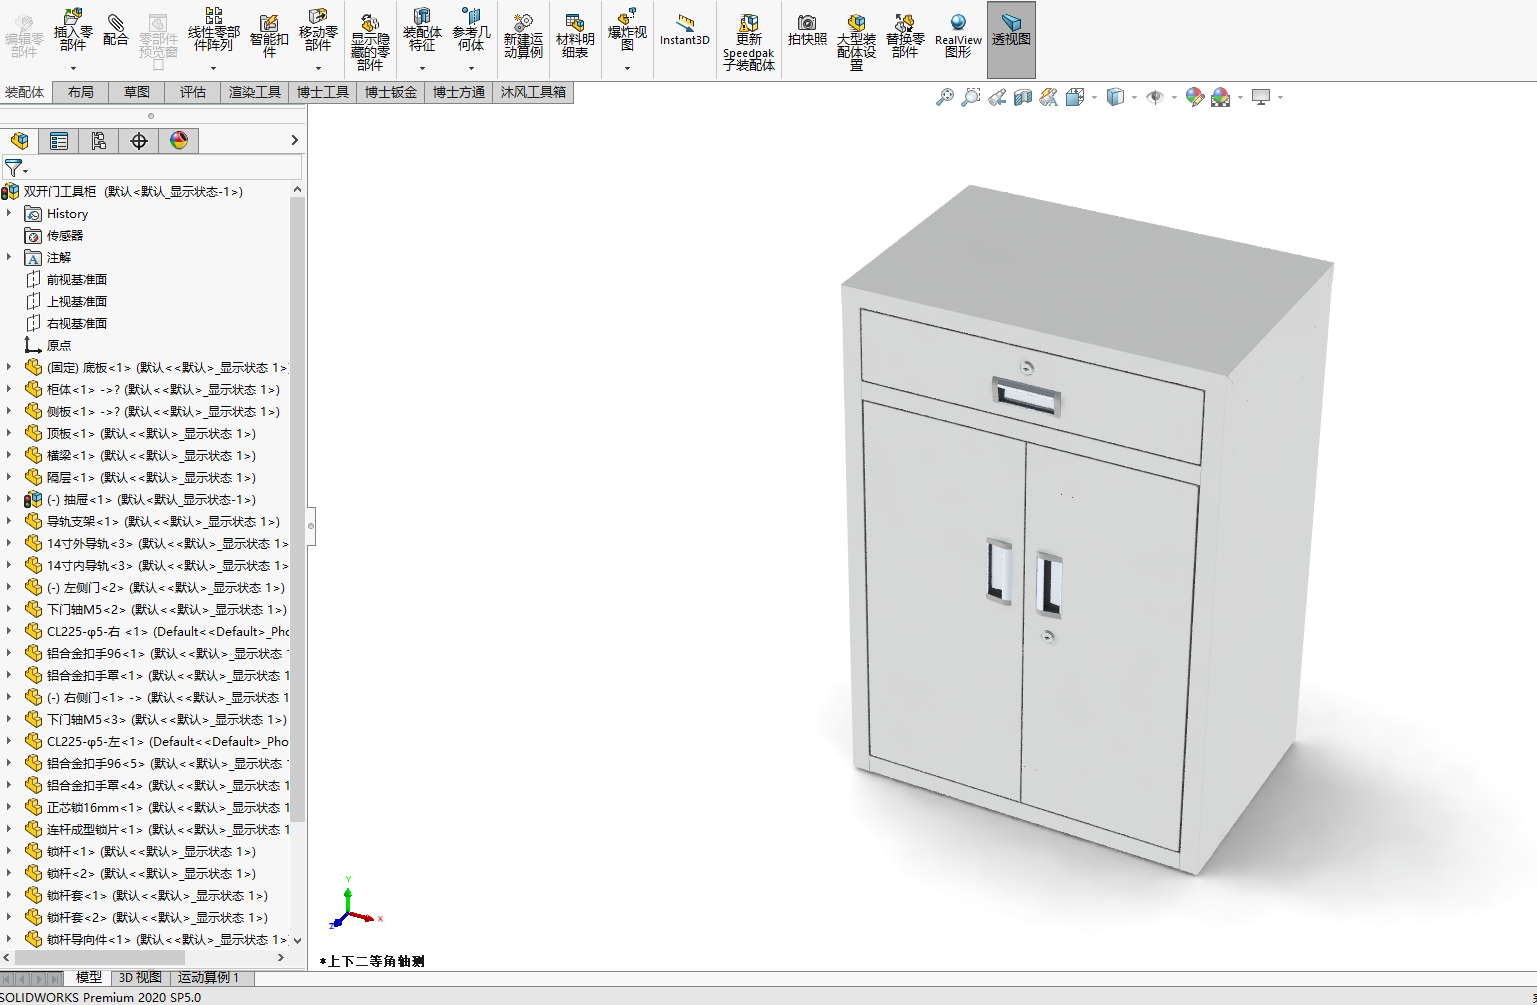This screenshot has width=1537, height=1005.
Task: Select 前视基准面 front plane in tree
Action: click(x=77, y=279)
